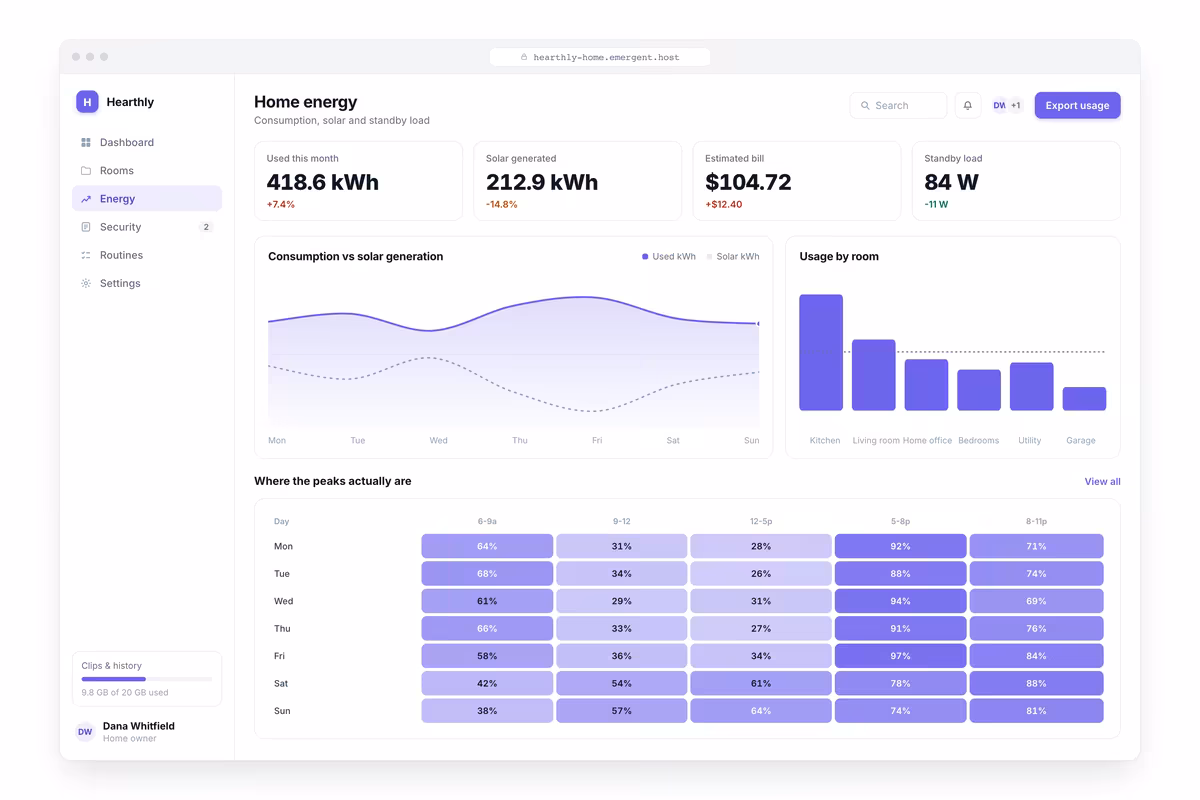
Task: Click the Estimated bill card
Action: point(797,181)
